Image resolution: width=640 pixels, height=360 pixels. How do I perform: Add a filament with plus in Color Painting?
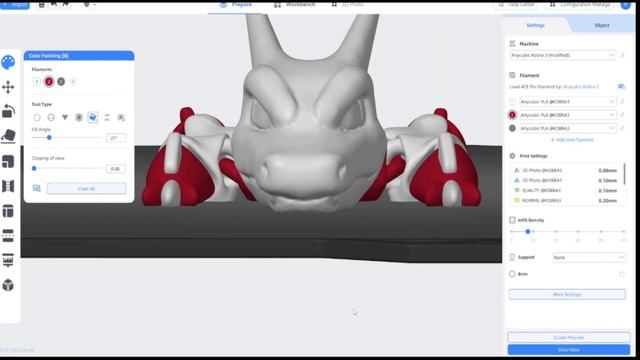[73, 82]
